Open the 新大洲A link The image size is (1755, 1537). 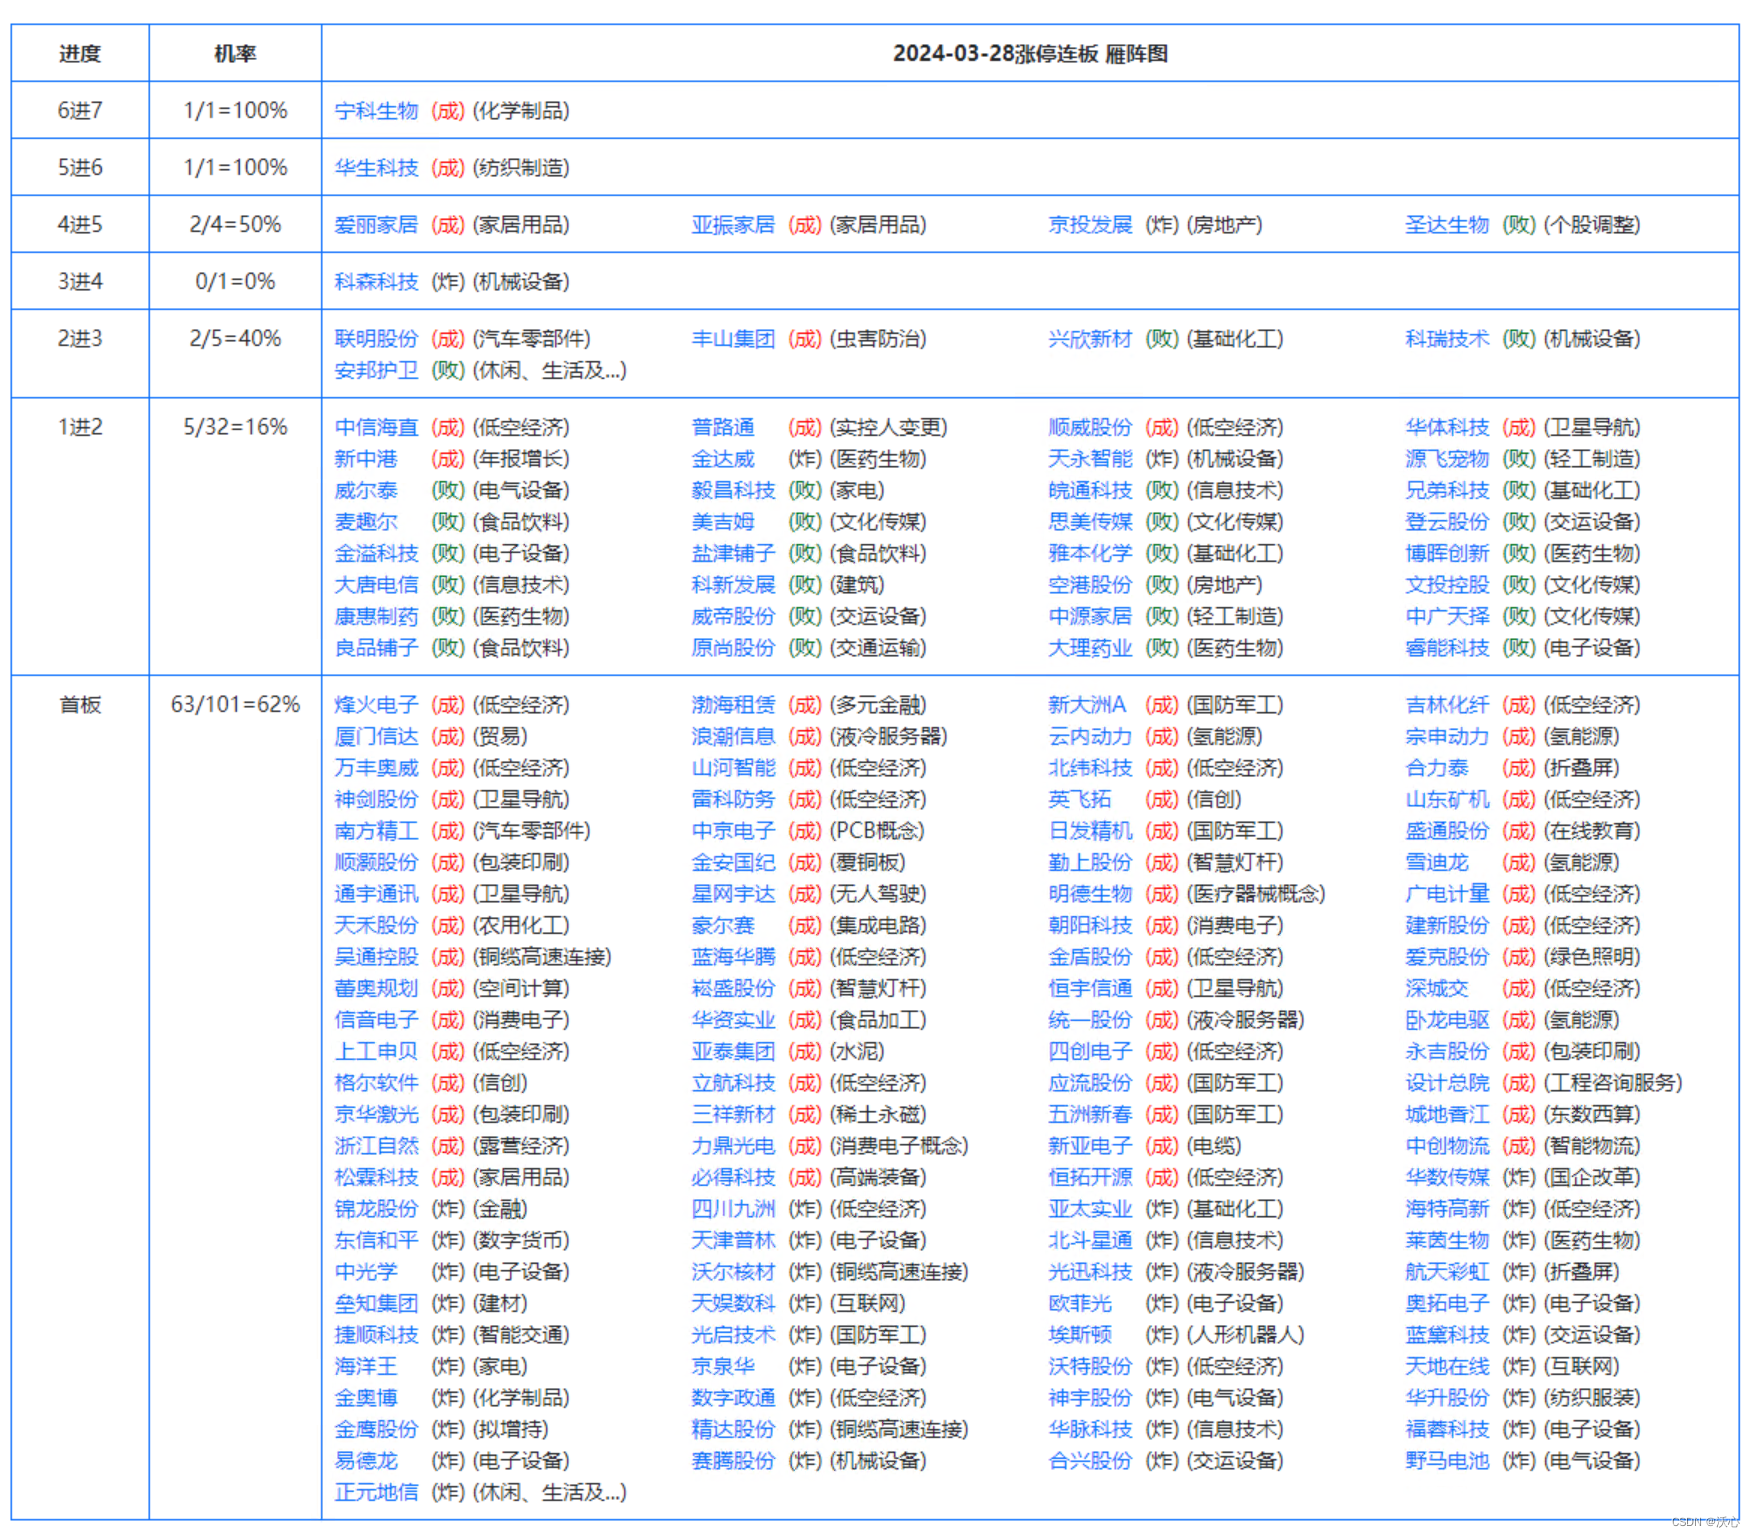(x=1087, y=705)
